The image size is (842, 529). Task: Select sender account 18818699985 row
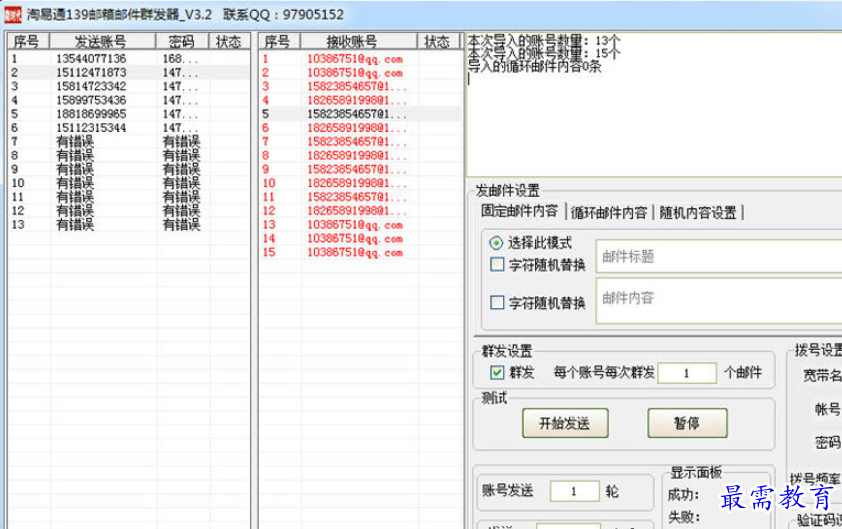coord(91,114)
